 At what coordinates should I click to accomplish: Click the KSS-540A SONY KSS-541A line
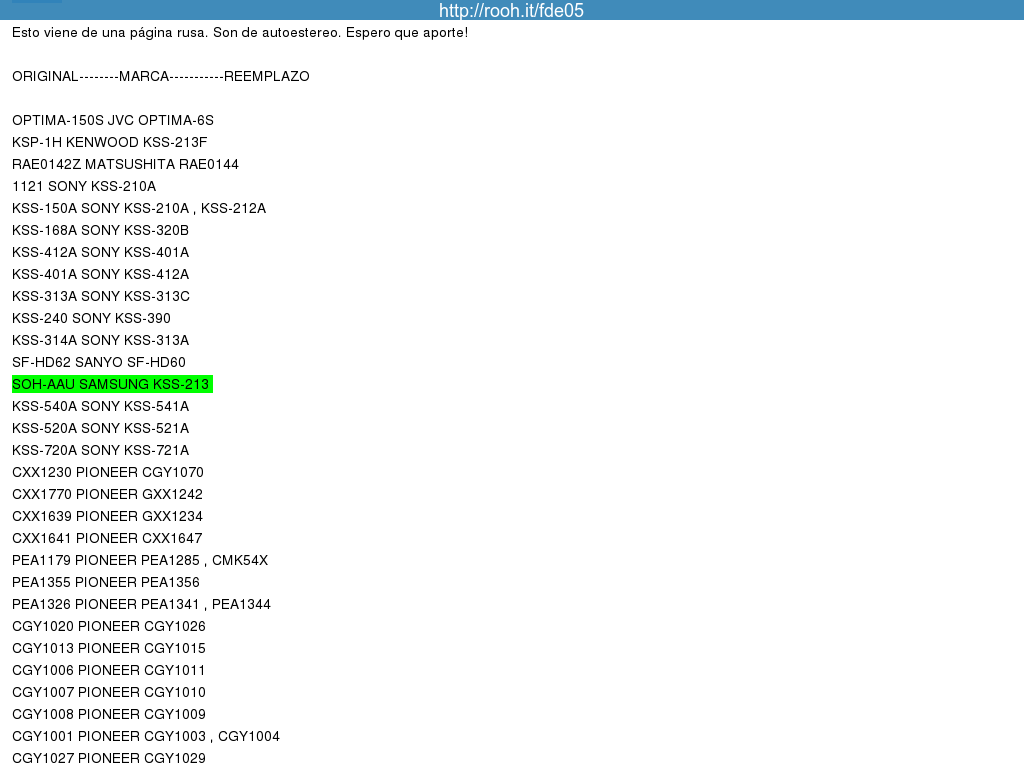(100, 406)
